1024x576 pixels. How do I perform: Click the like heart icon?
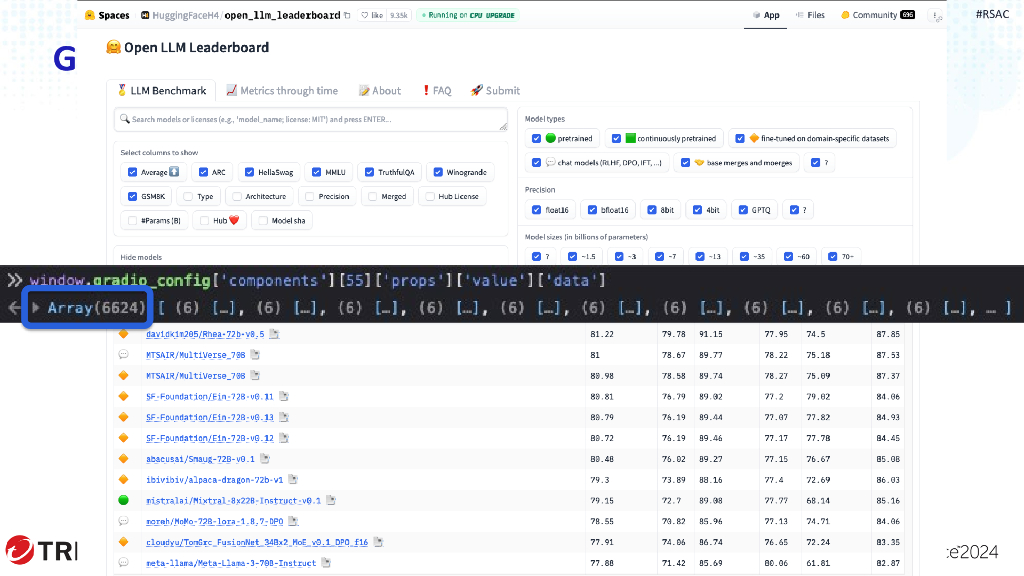point(364,16)
